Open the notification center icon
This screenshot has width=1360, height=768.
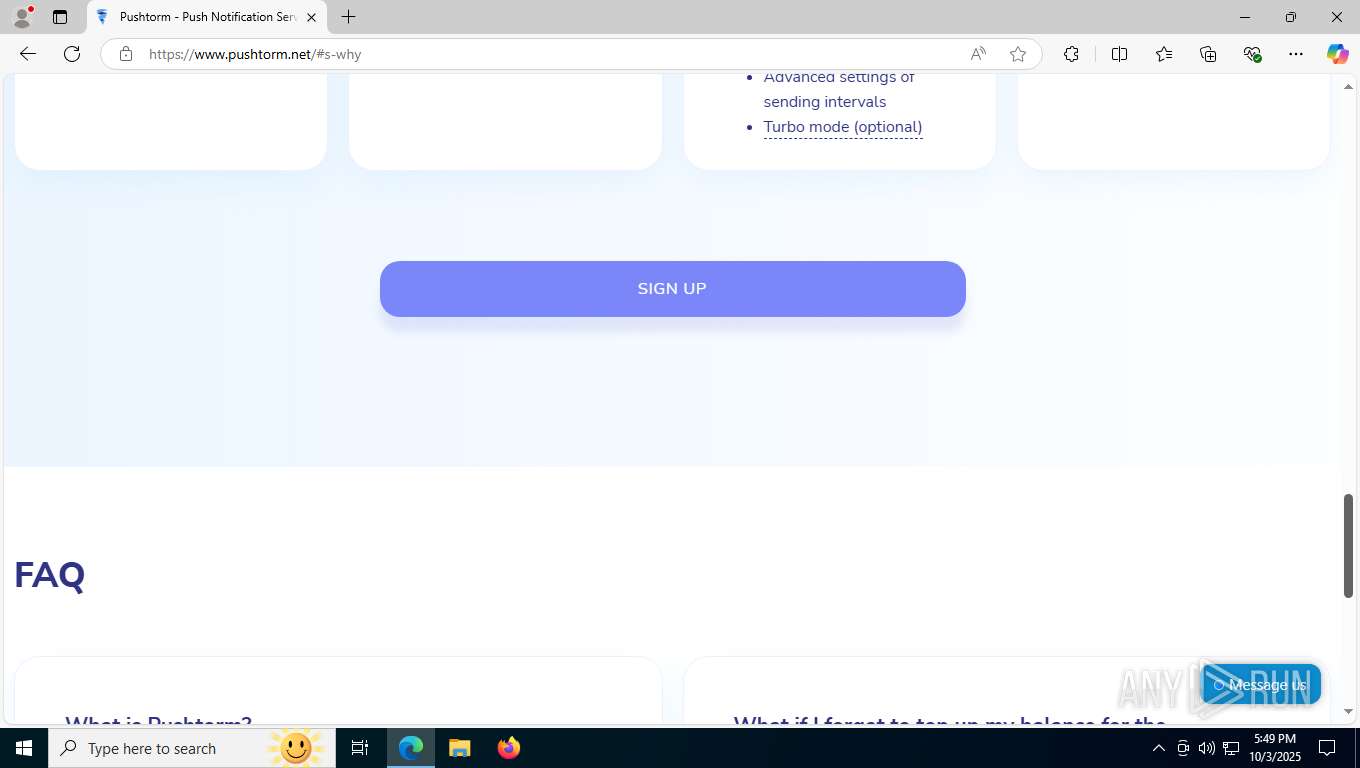point(1327,748)
